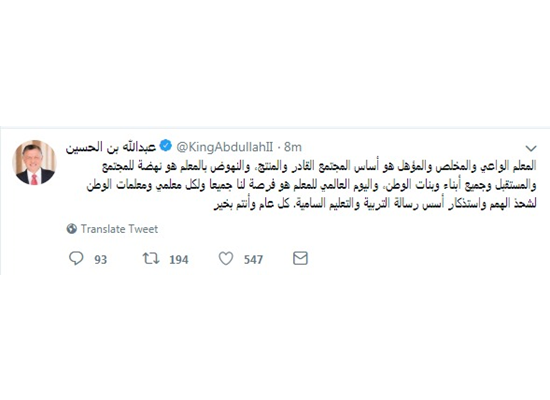Screen dimensions: 550x400
Task: Click the reply speech bubble icon
Action: coord(76,258)
